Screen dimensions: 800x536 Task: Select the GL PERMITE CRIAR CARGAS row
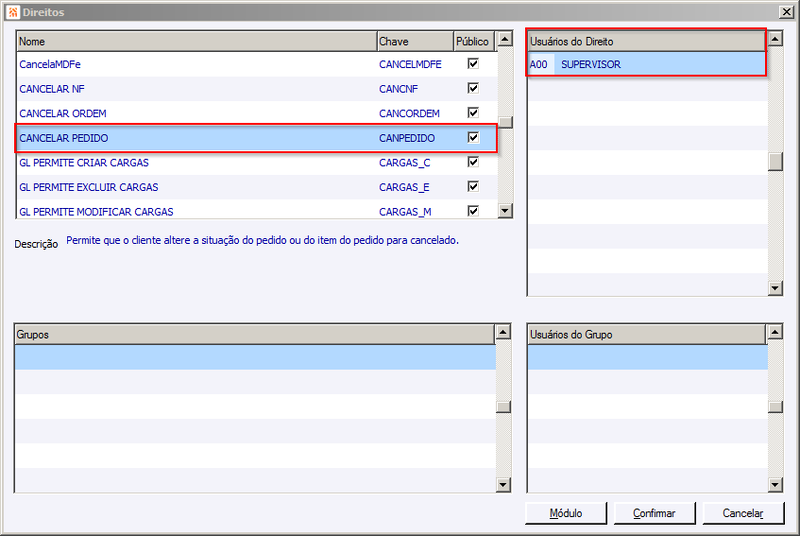point(257,163)
